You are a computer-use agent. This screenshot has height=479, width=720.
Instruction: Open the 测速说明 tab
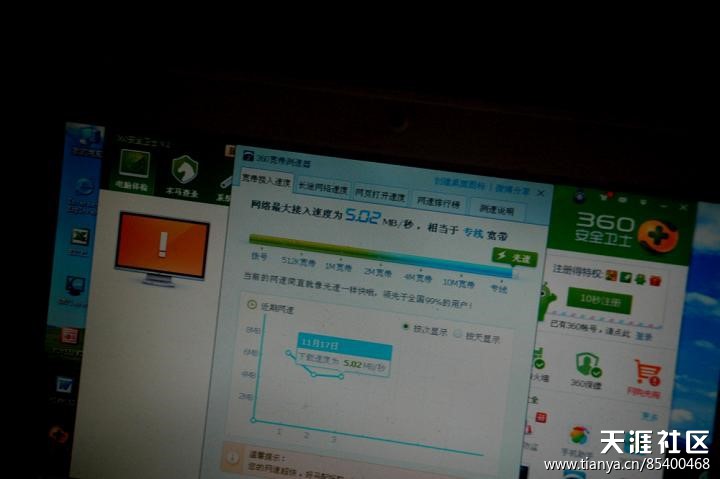click(496, 209)
